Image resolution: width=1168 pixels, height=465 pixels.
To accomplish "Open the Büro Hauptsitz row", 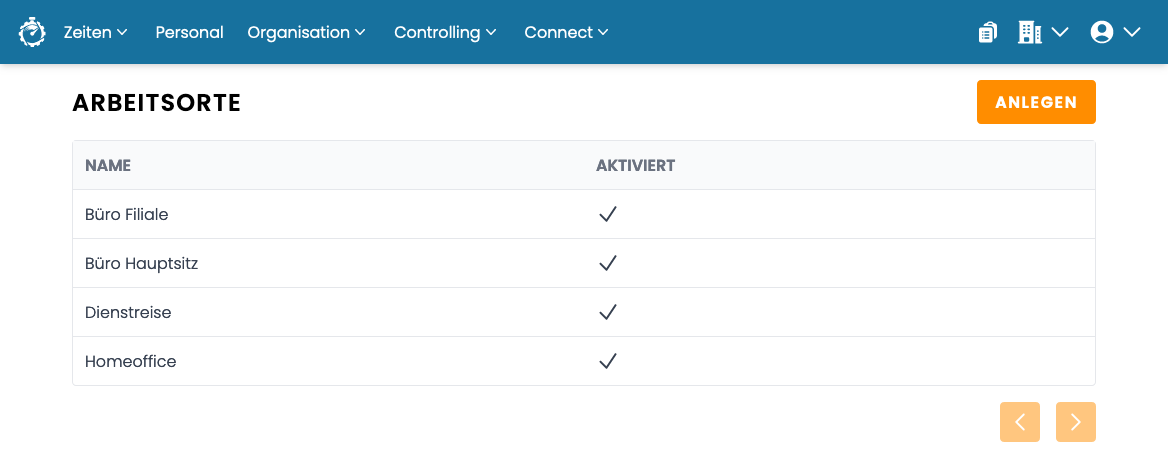I will [584, 263].
